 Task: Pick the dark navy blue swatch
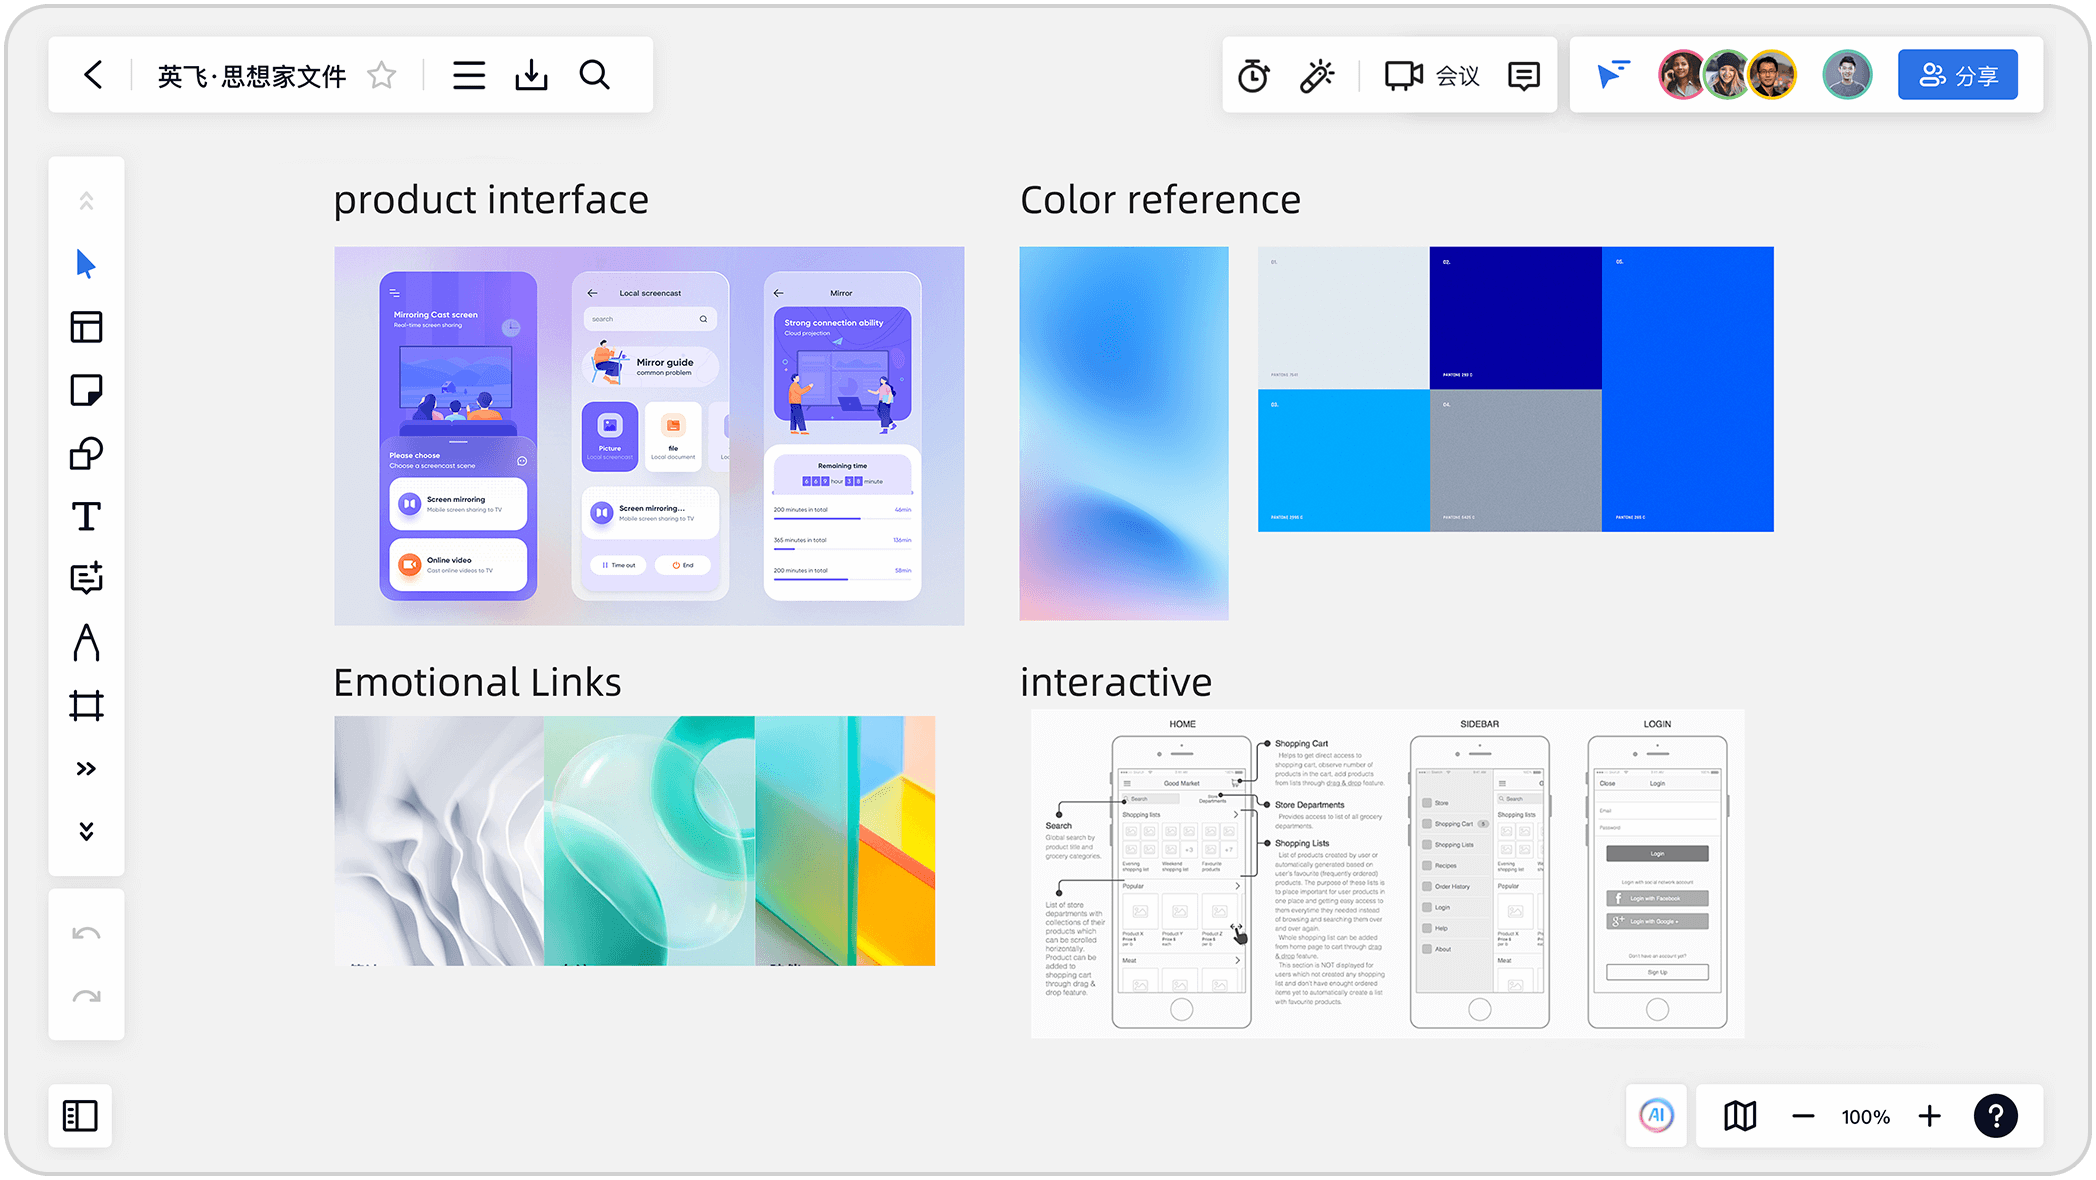click(x=1515, y=318)
